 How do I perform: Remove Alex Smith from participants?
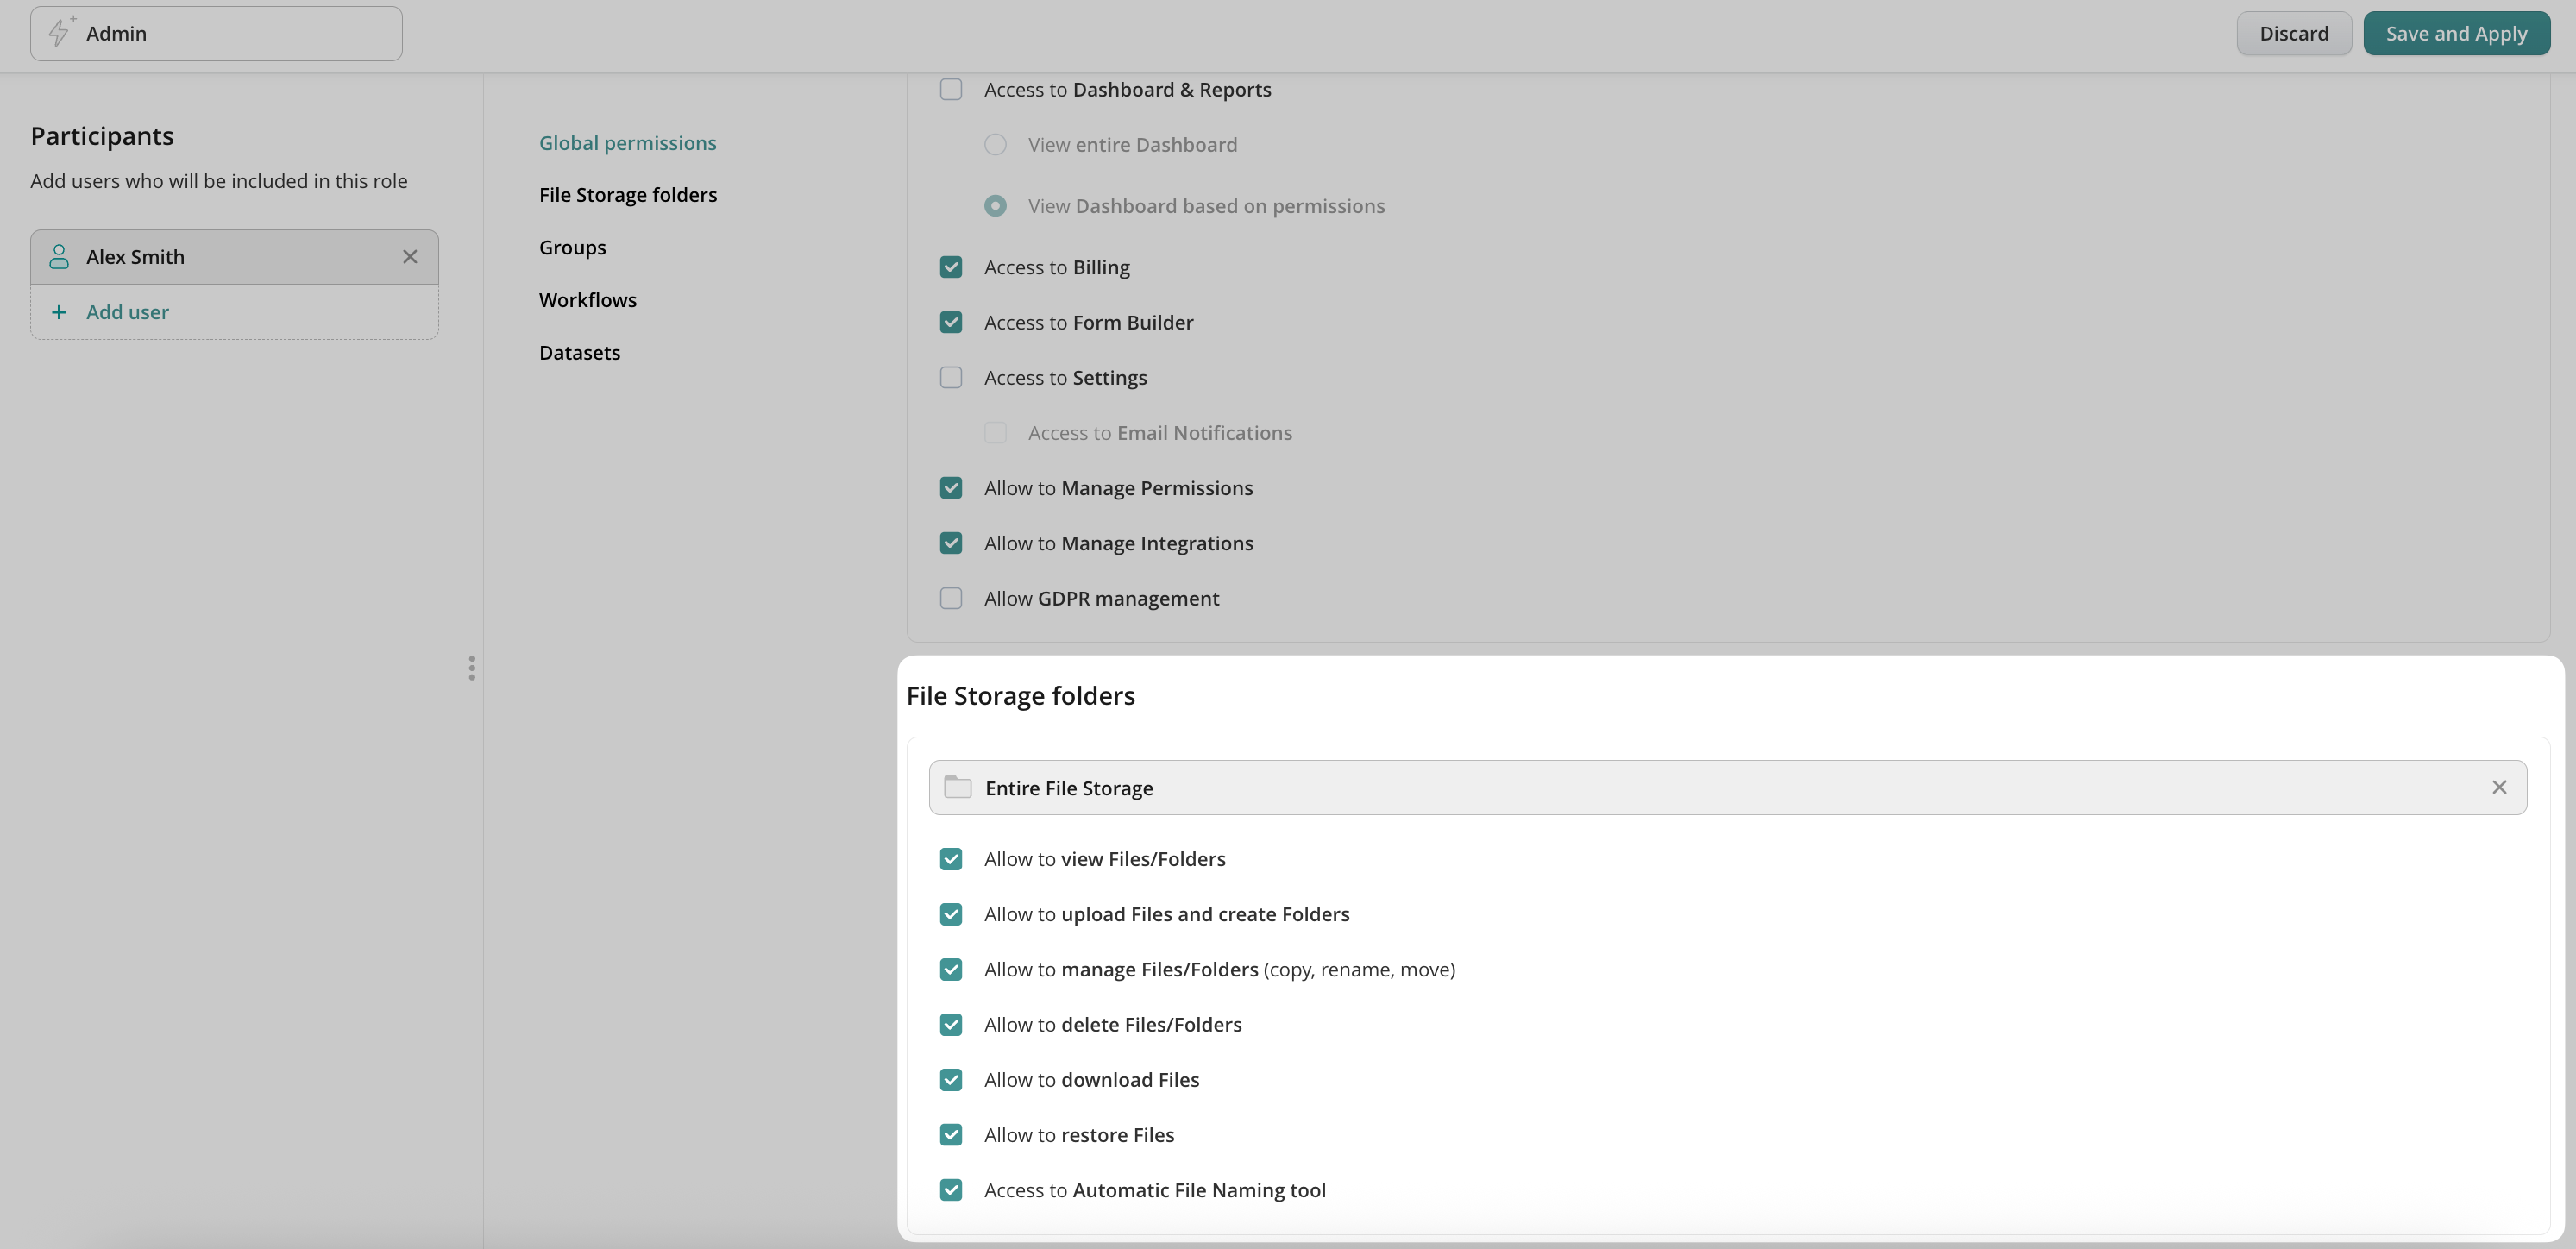(x=410, y=257)
